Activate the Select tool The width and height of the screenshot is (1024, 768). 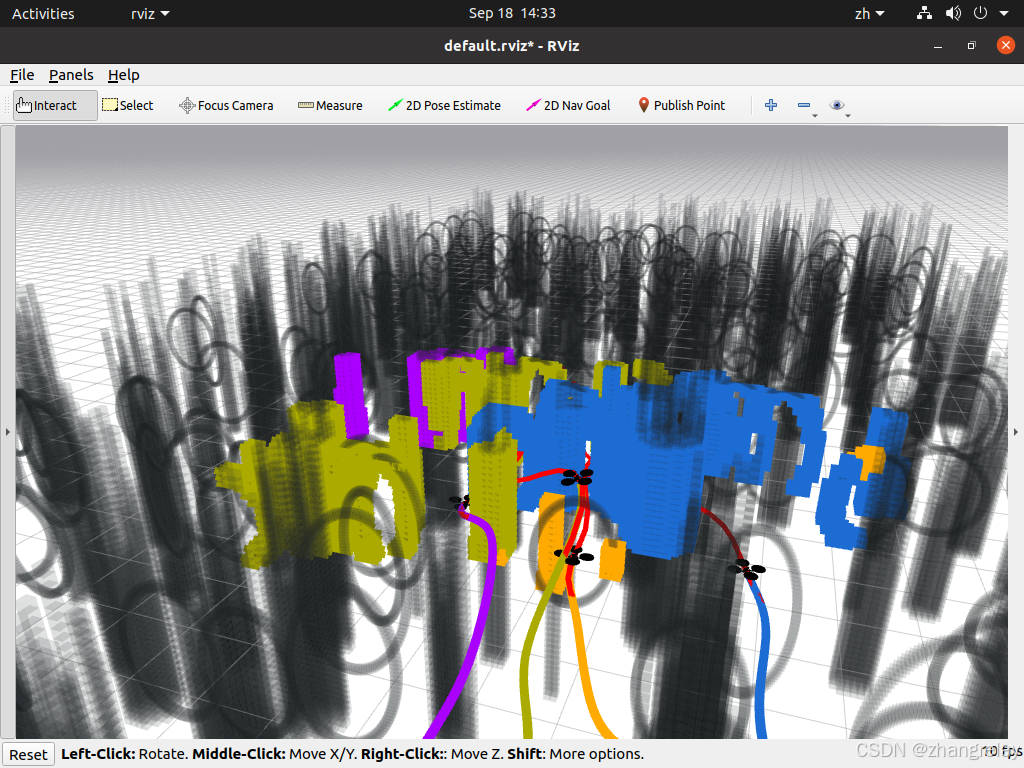click(128, 105)
